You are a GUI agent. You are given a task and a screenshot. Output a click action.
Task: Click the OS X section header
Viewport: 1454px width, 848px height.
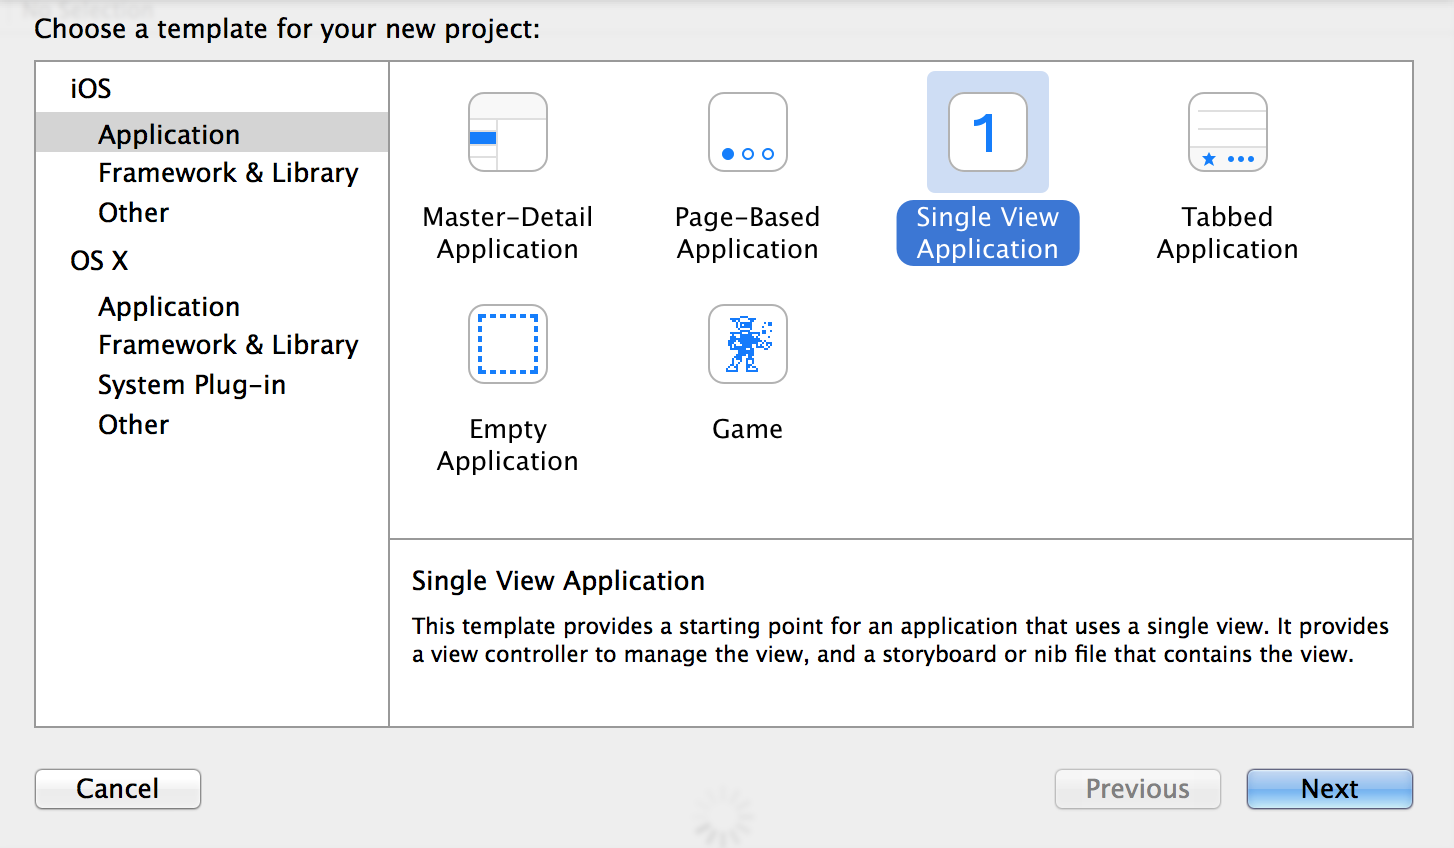[x=99, y=261]
